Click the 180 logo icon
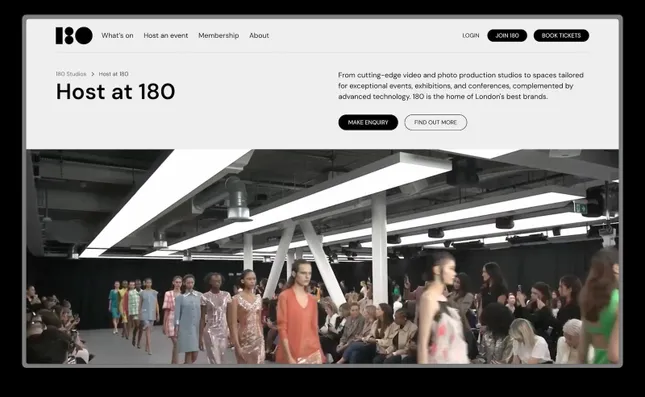This screenshot has width=645, height=397. click(x=74, y=36)
